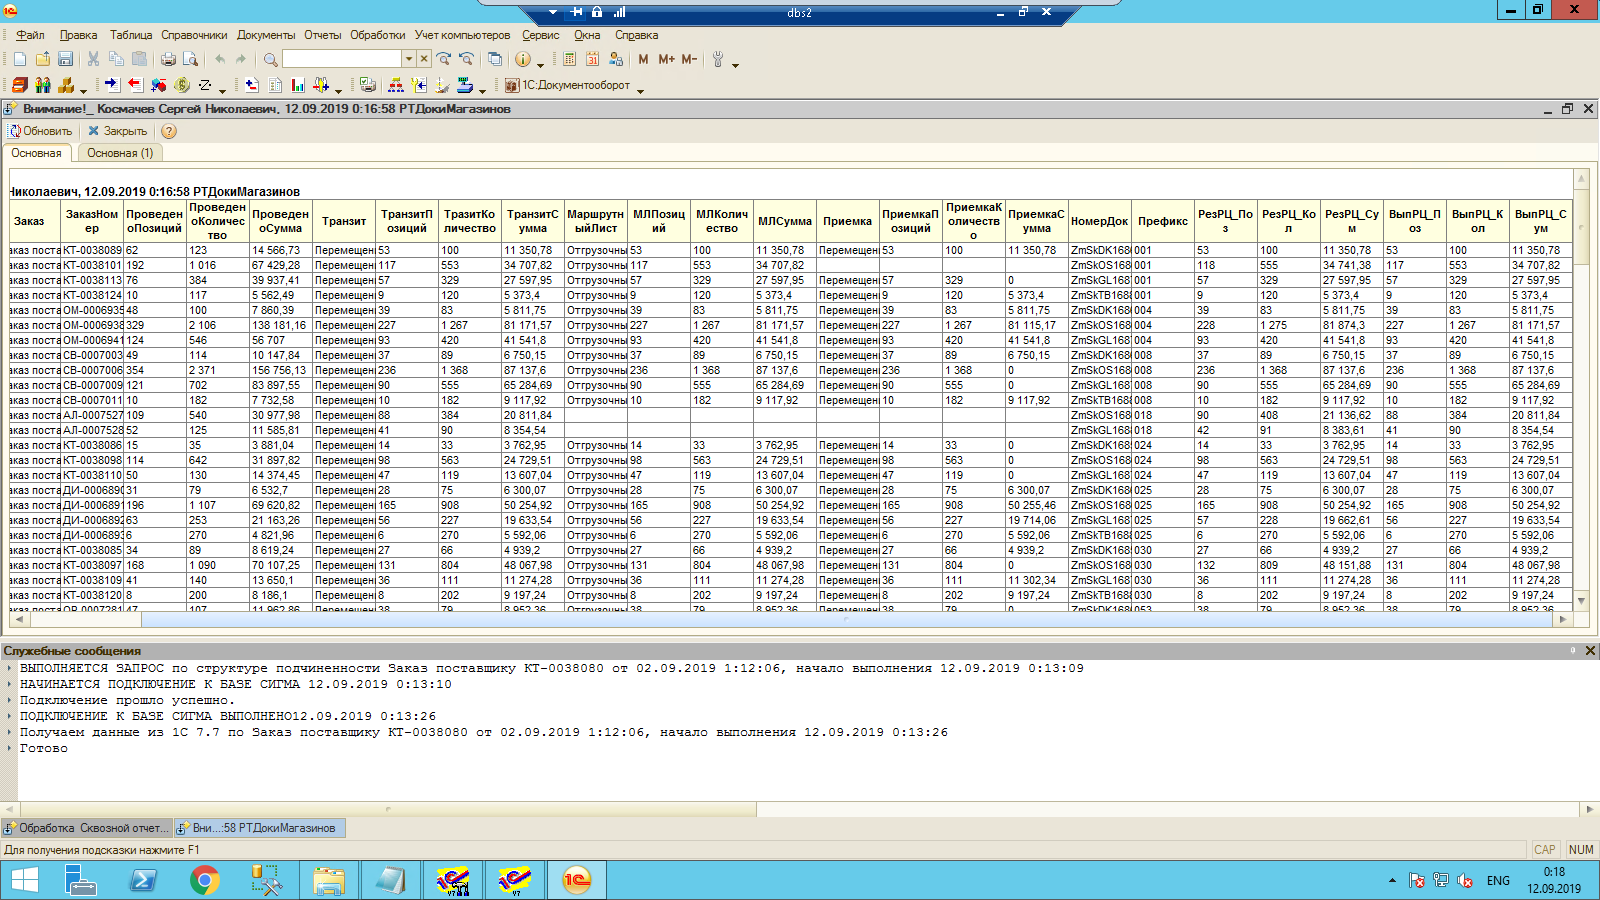Screen dimensions: 1600x900
Task: Click the dollar coin icon
Action: [x=181, y=85]
